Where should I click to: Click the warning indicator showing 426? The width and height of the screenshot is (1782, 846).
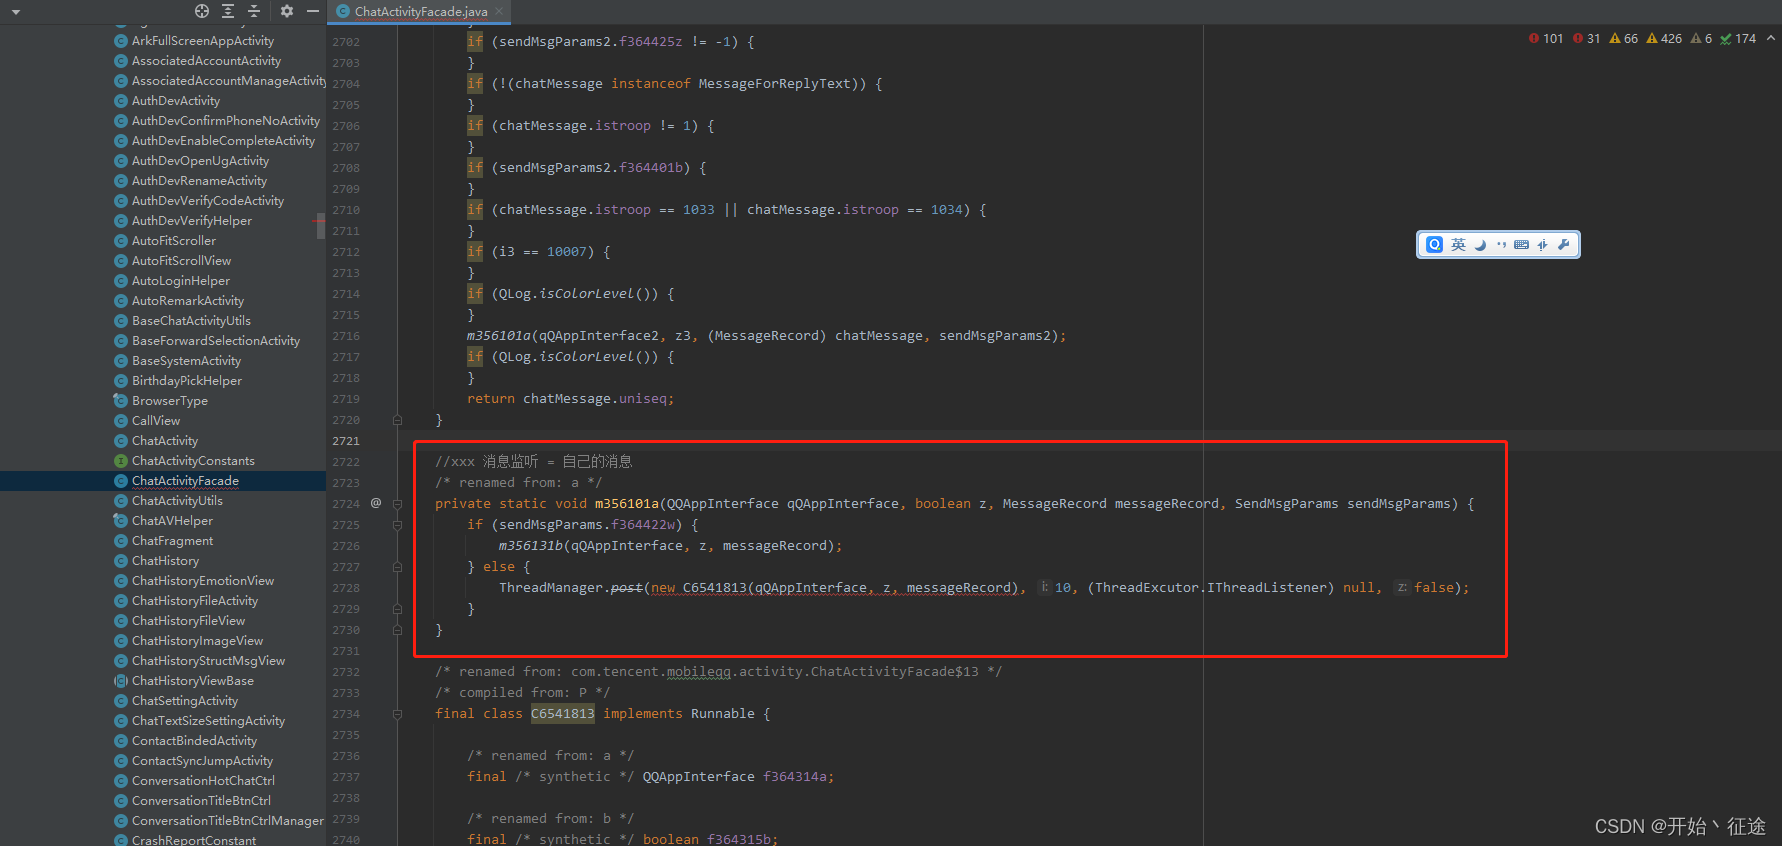click(x=1664, y=39)
